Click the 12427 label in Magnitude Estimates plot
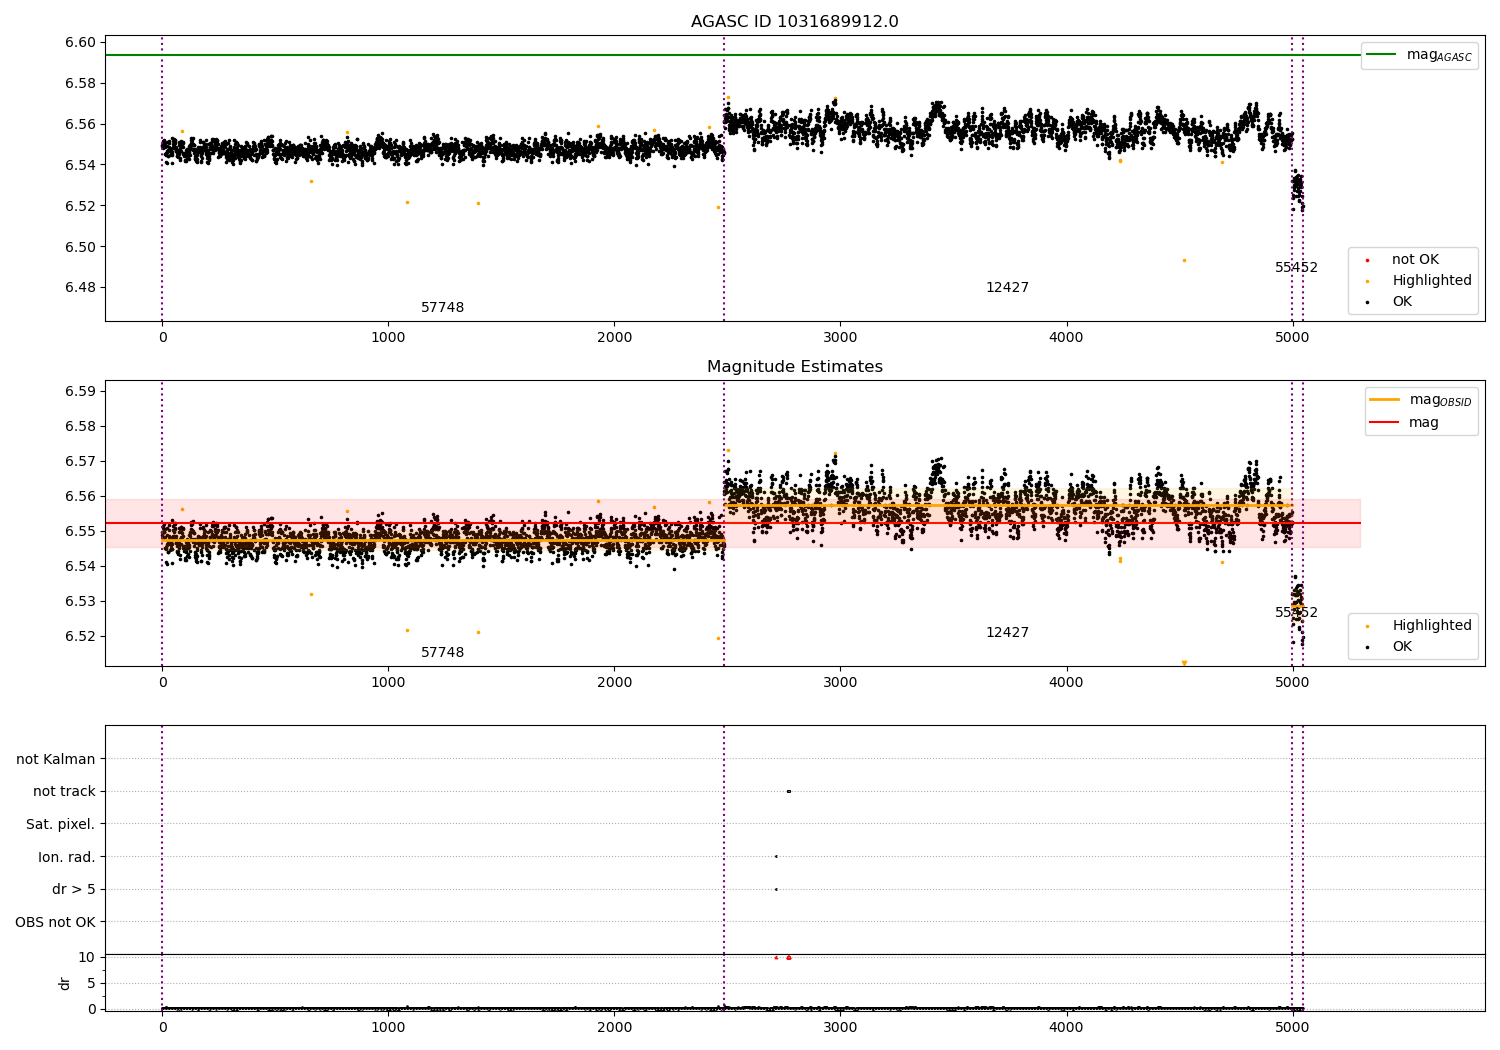The width and height of the screenshot is (1500, 1050). coord(1007,633)
